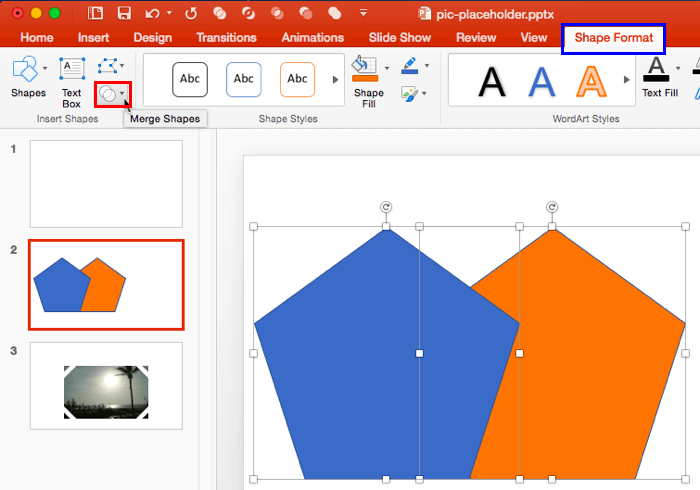
Task: Click the Shape Outline pen icon
Action: pyautogui.click(x=410, y=66)
